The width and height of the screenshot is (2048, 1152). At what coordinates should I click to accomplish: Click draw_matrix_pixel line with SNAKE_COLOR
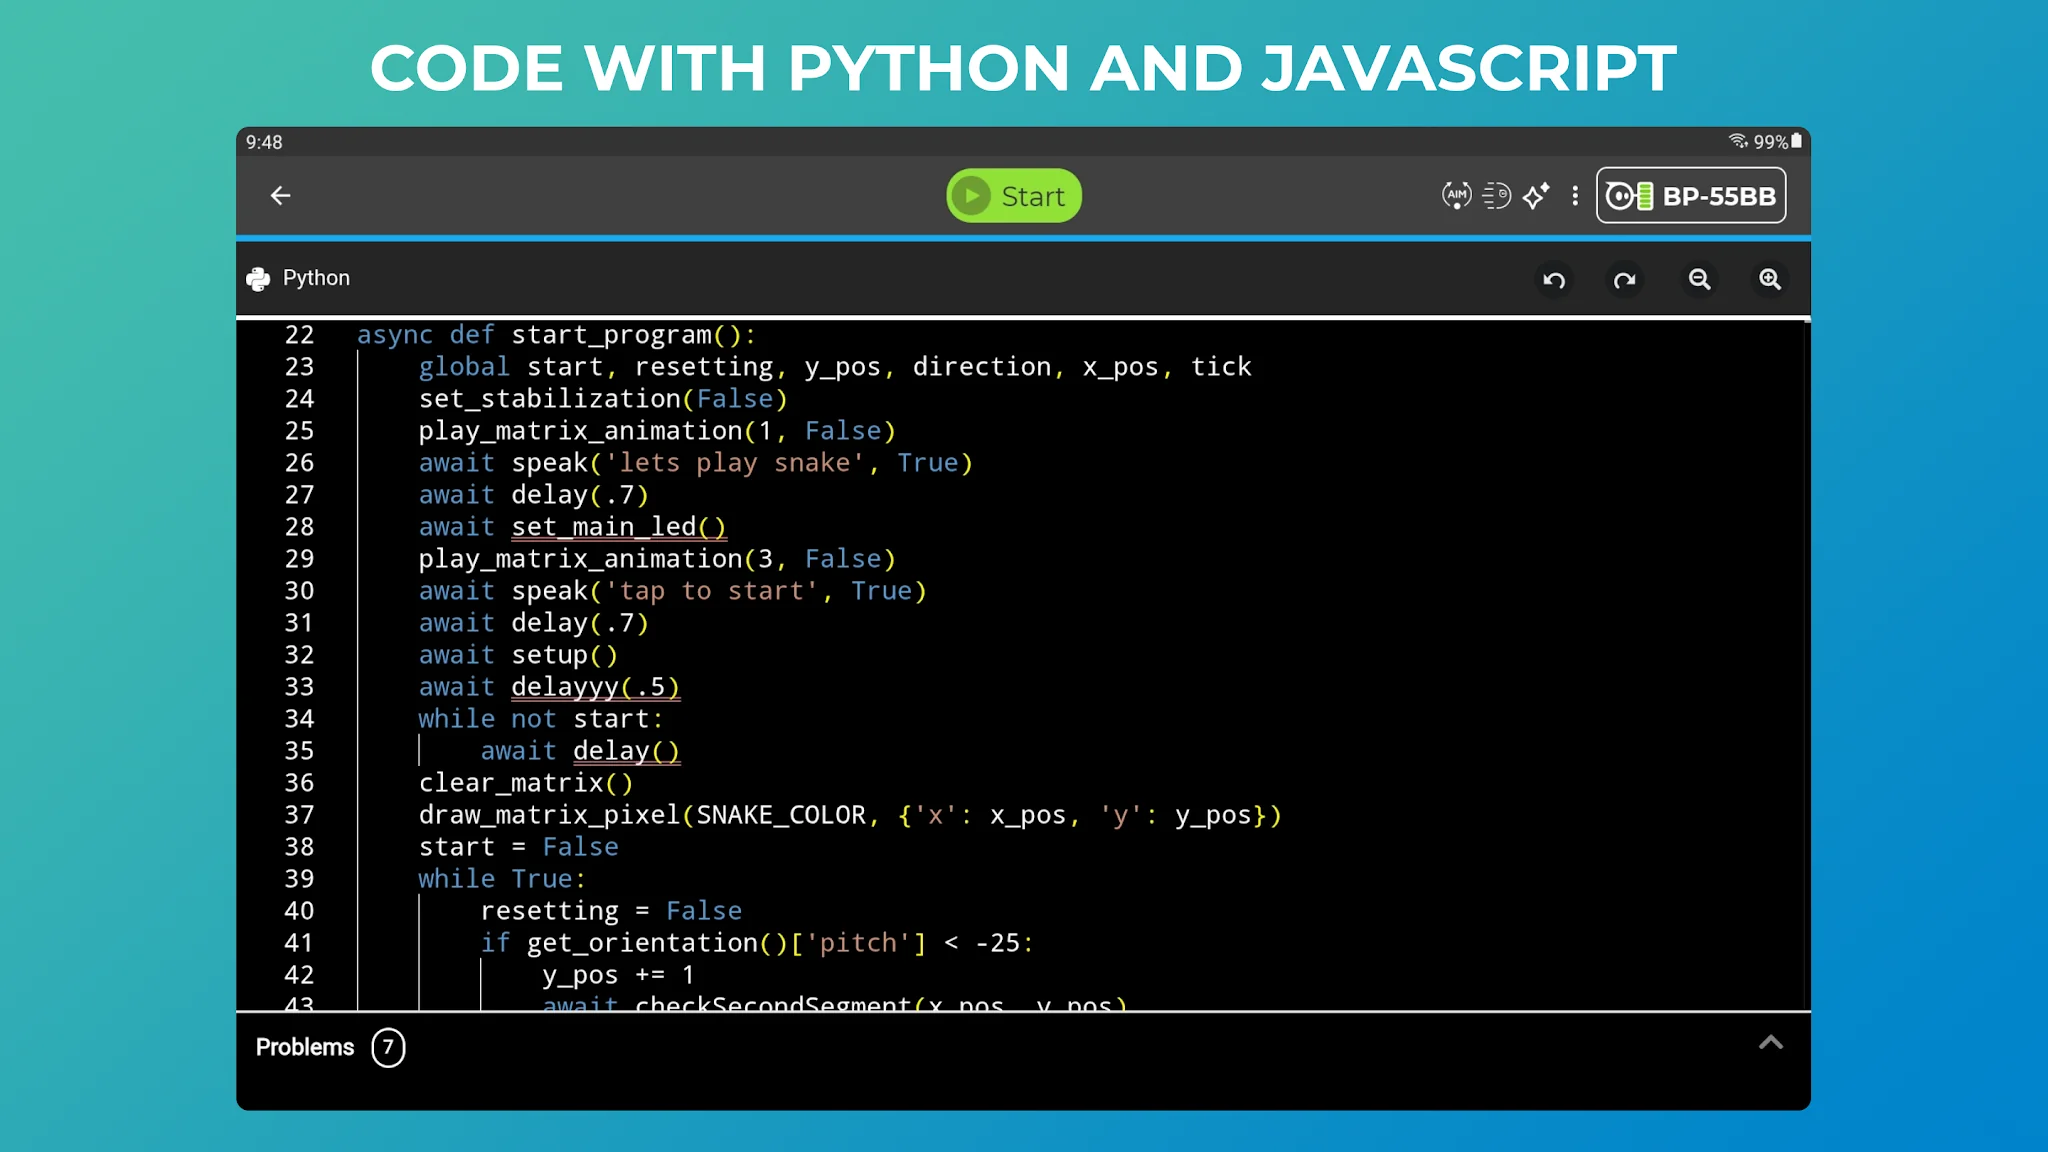pyautogui.click(x=850, y=815)
